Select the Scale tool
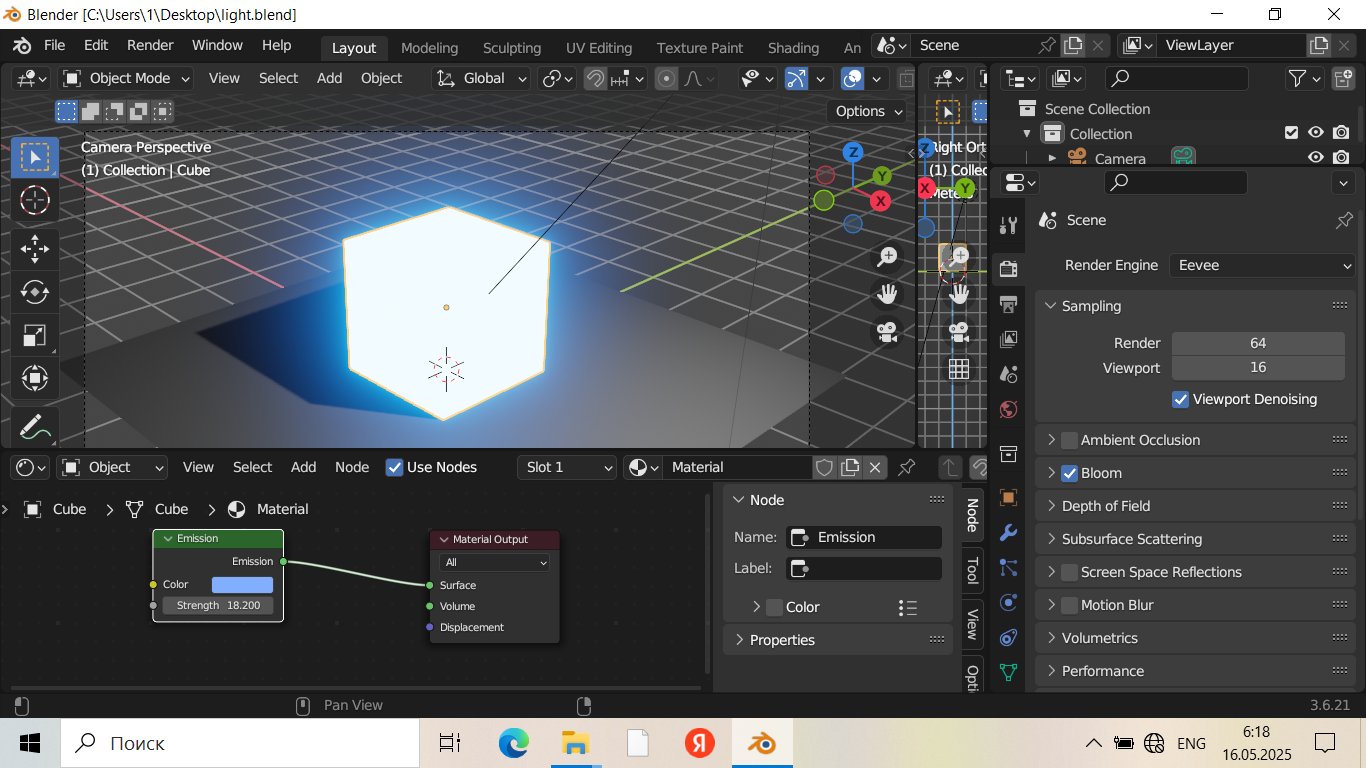 (35, 336)
